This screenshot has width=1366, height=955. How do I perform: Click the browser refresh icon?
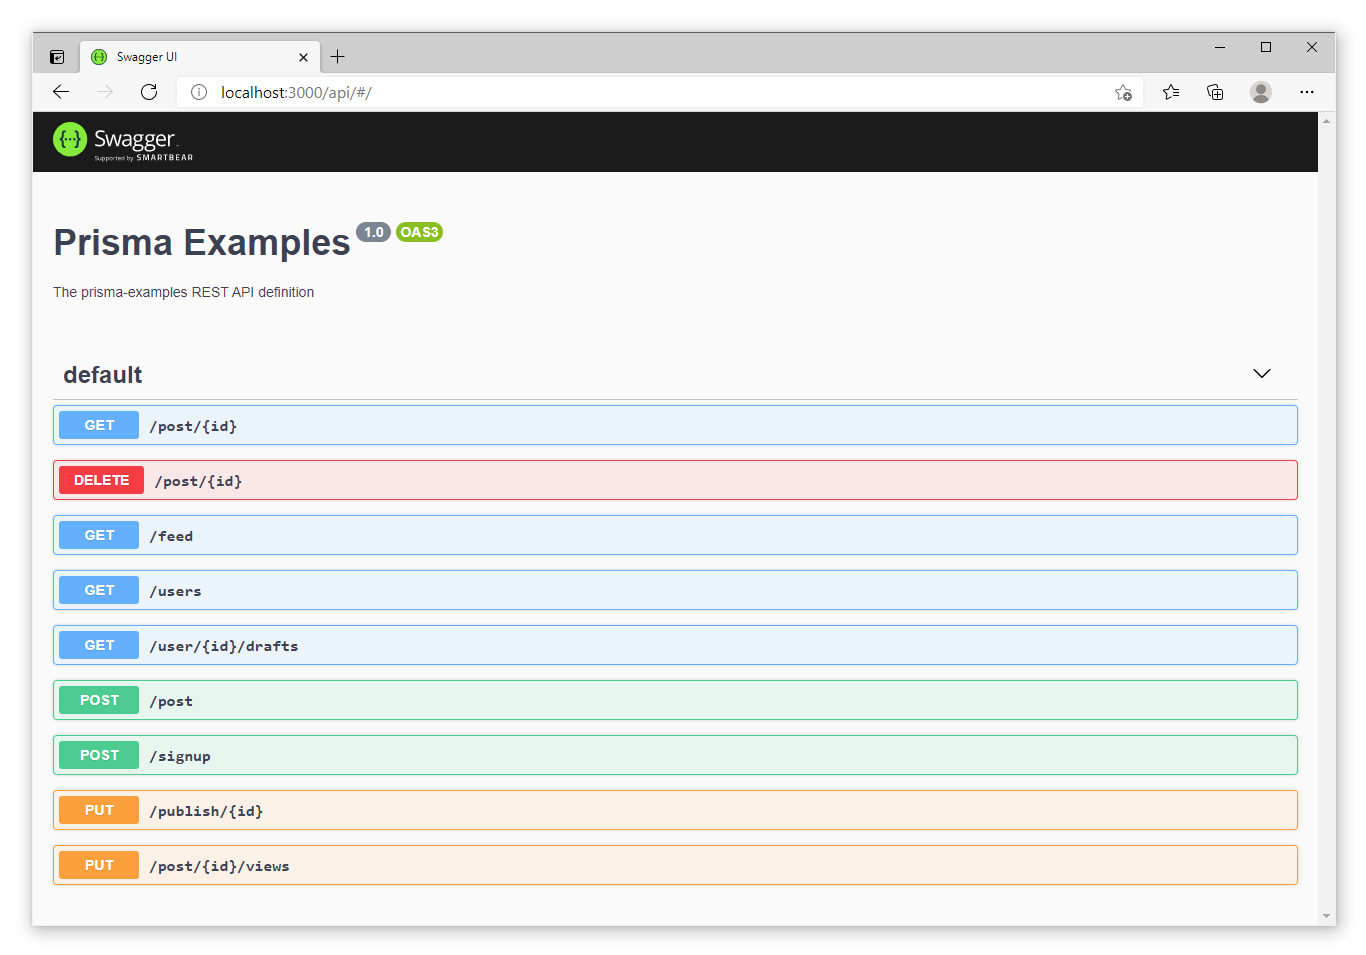[x=149, y=92]
